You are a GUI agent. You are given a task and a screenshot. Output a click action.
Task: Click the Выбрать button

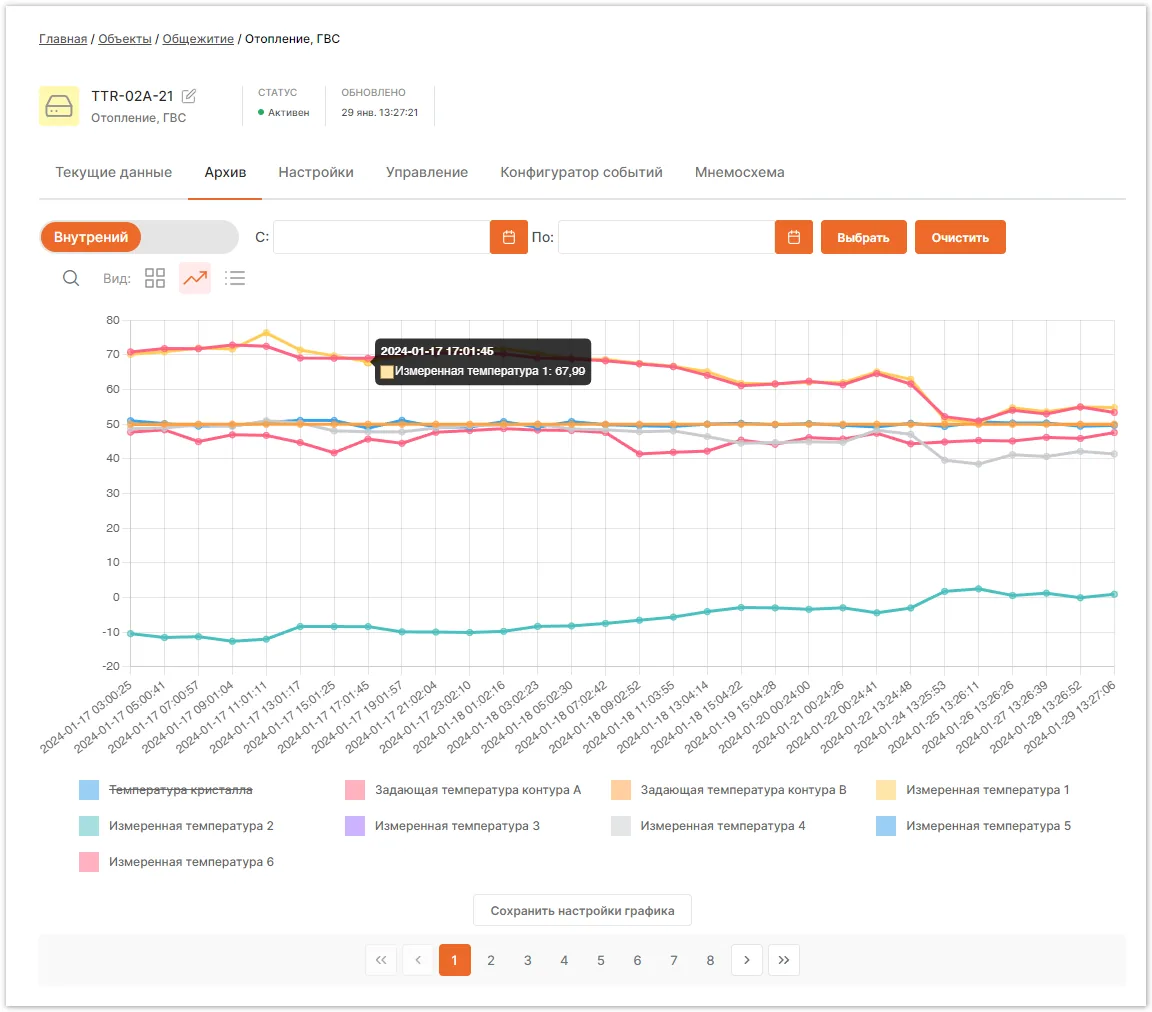click(x=863, y=237)
